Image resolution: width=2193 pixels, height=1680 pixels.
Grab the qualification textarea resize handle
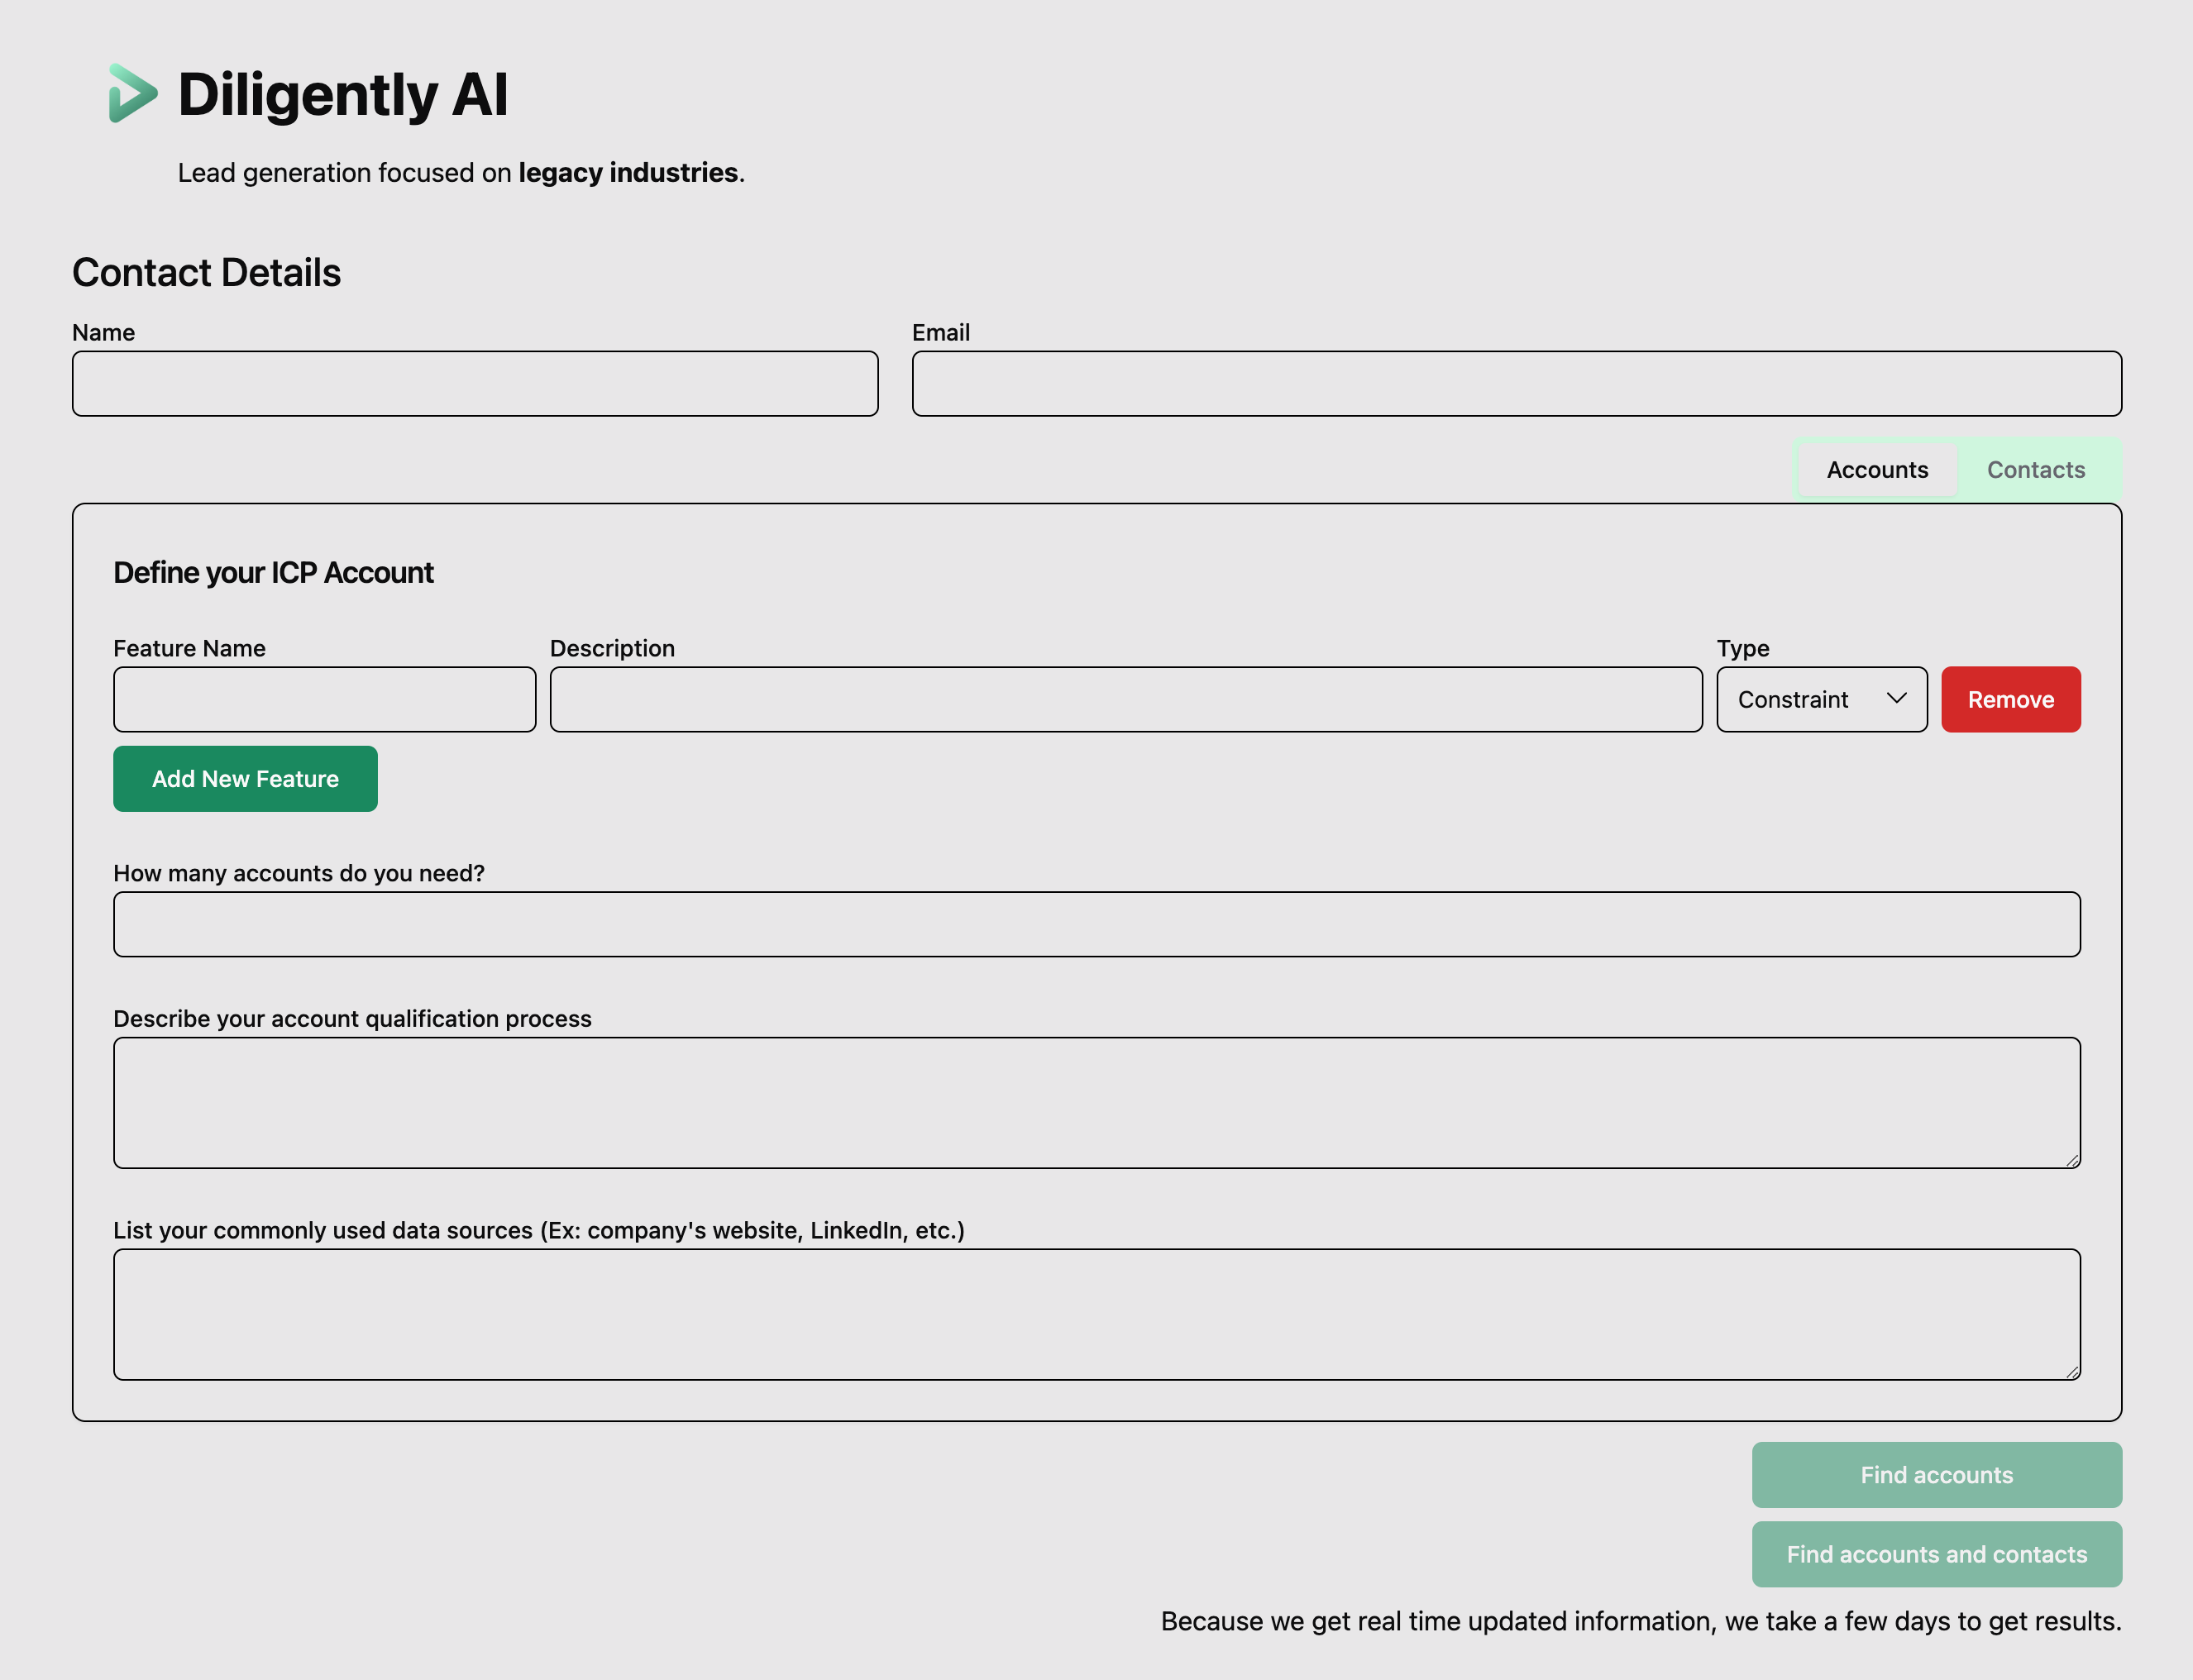tap(2073, 1160)
